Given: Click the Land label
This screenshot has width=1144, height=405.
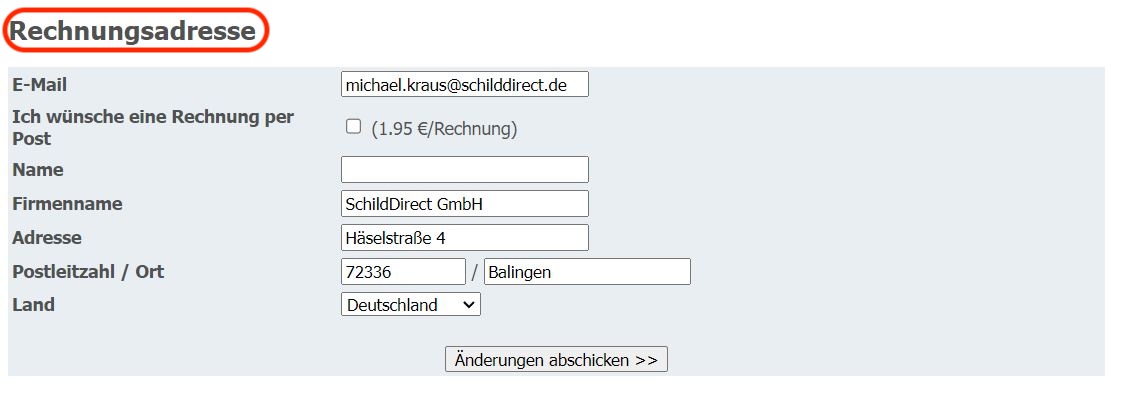Looking at the screenshot, I should click(x=34, y=304).
